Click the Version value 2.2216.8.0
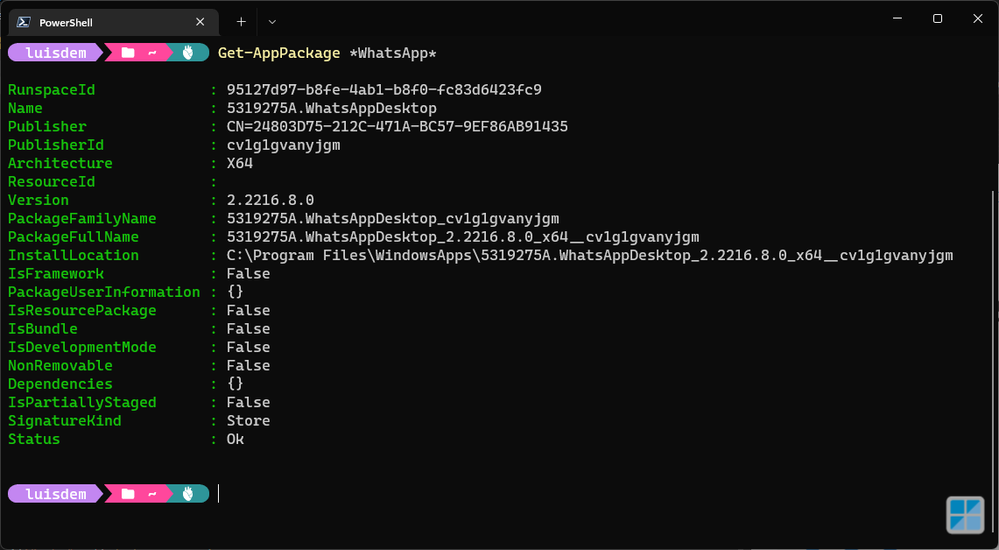 click(x=270, y=200)
